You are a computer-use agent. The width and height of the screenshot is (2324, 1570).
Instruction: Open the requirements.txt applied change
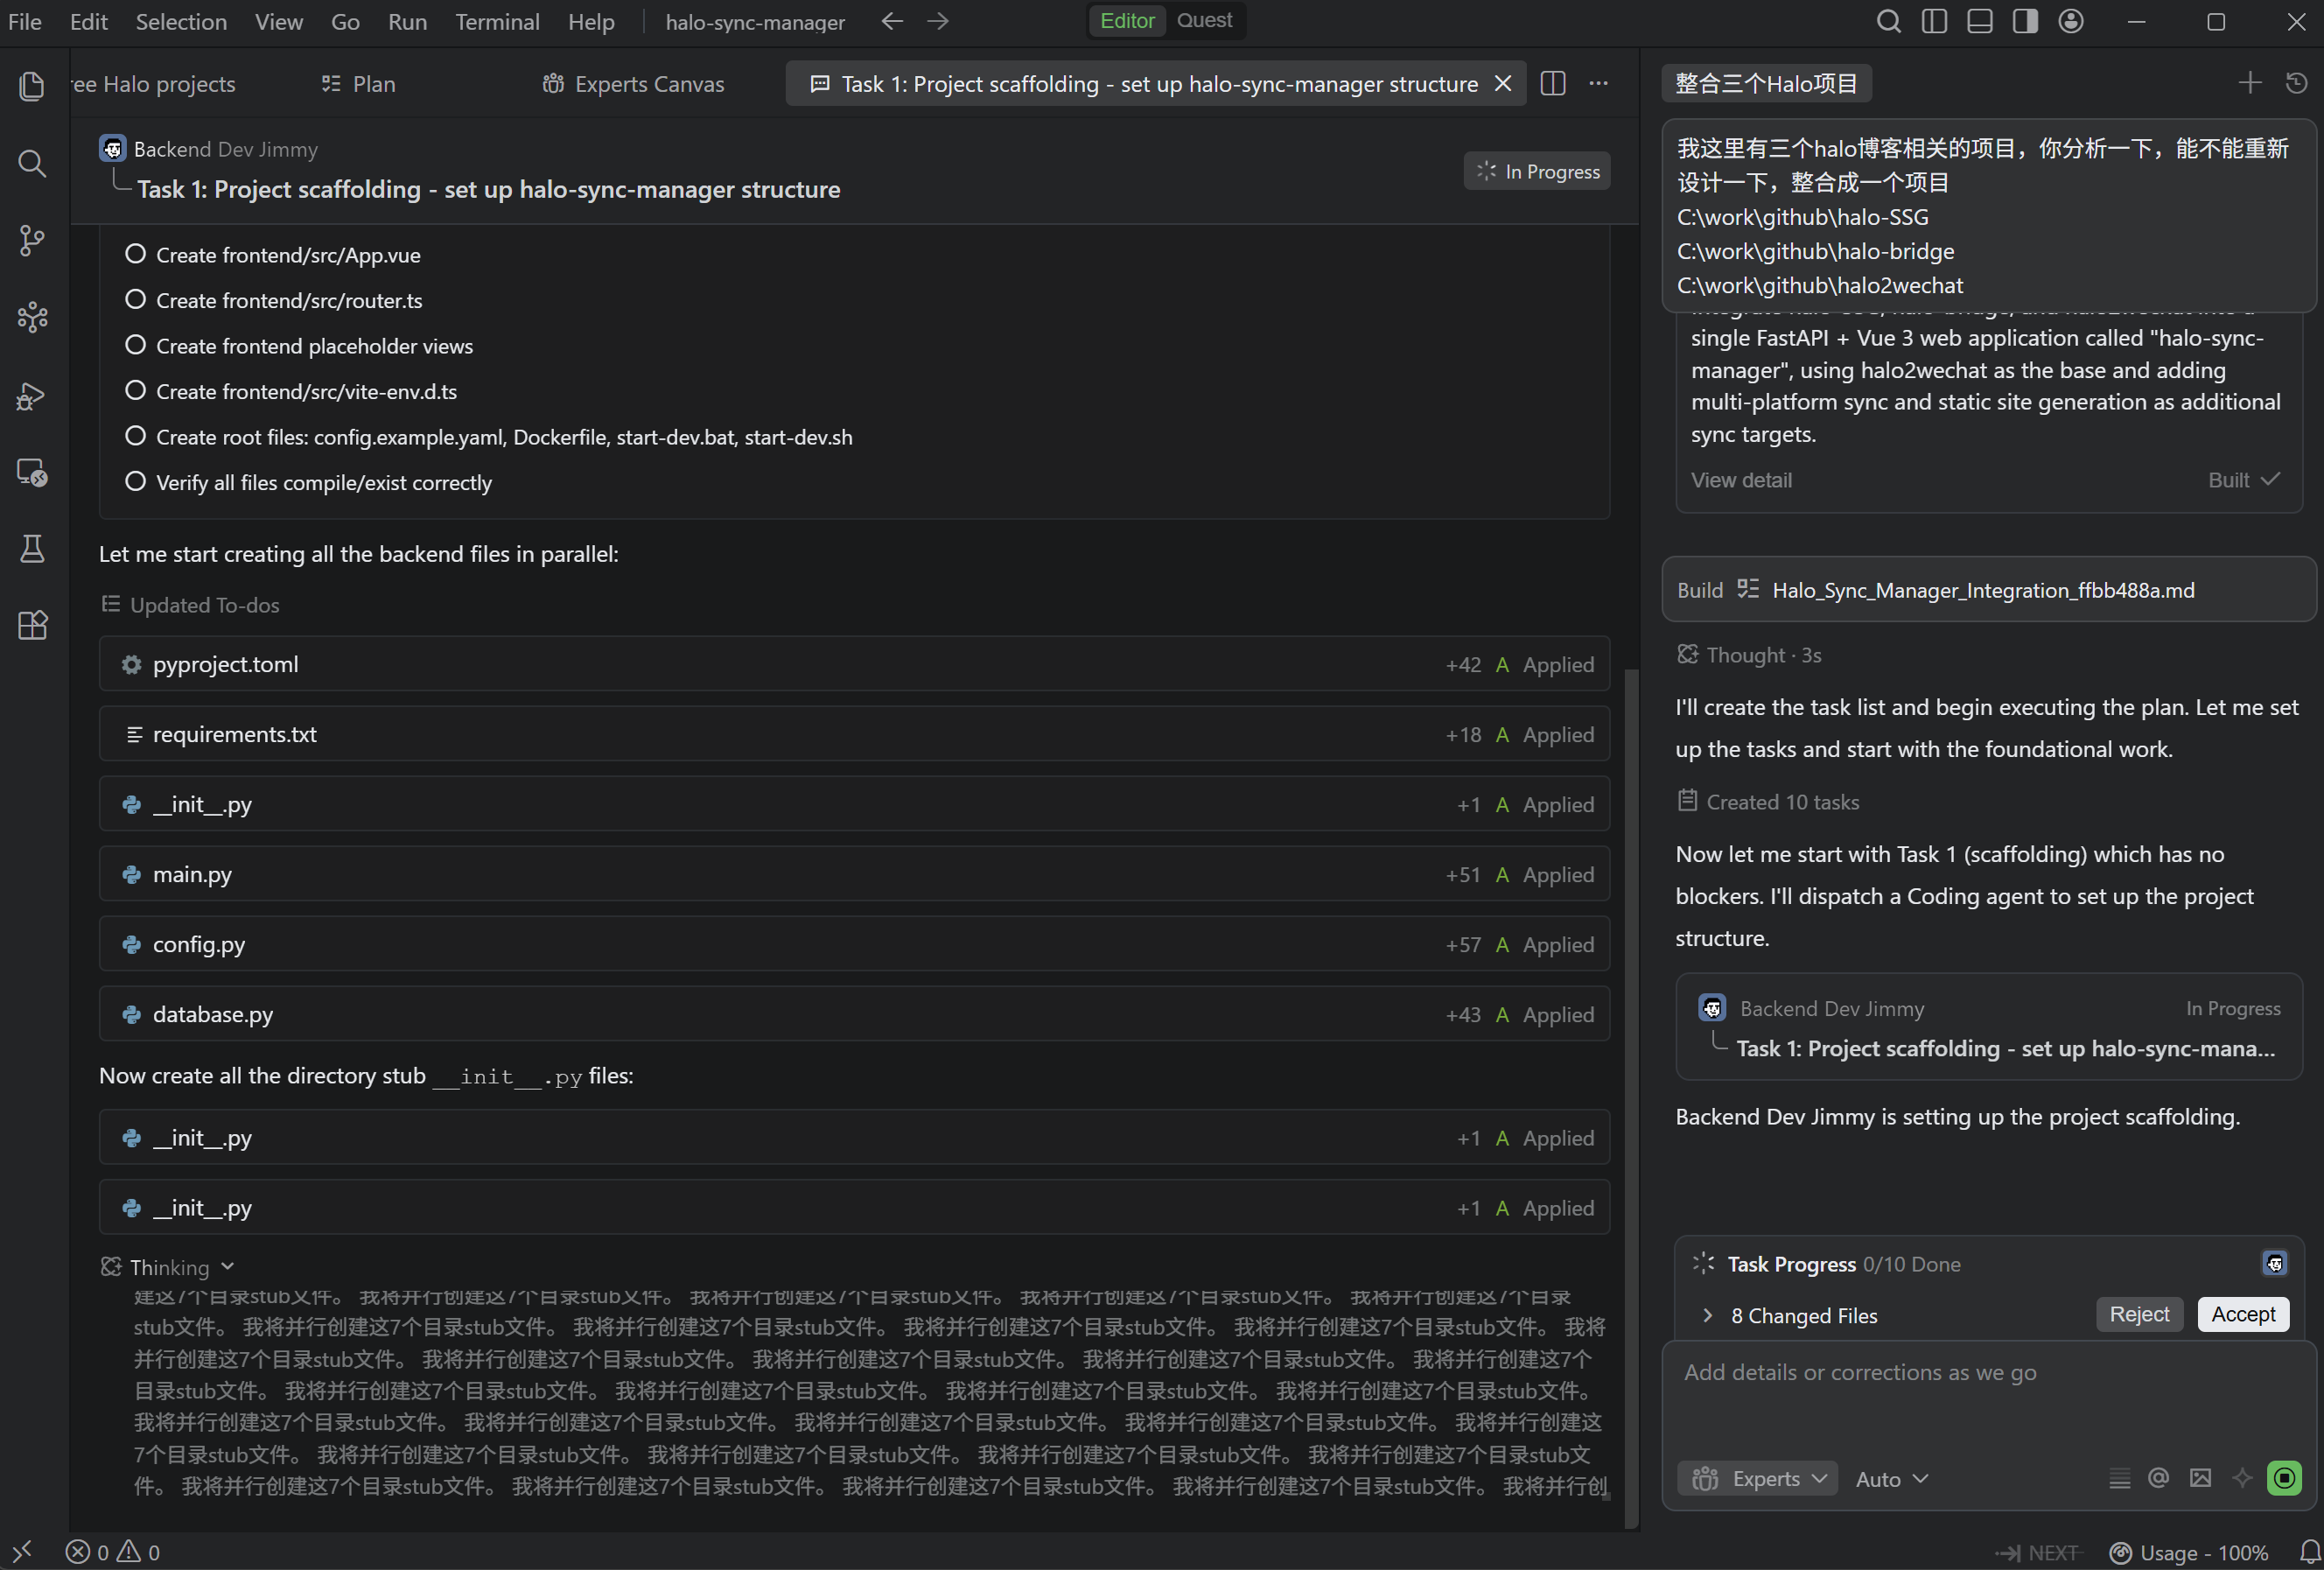pos(854,734)
